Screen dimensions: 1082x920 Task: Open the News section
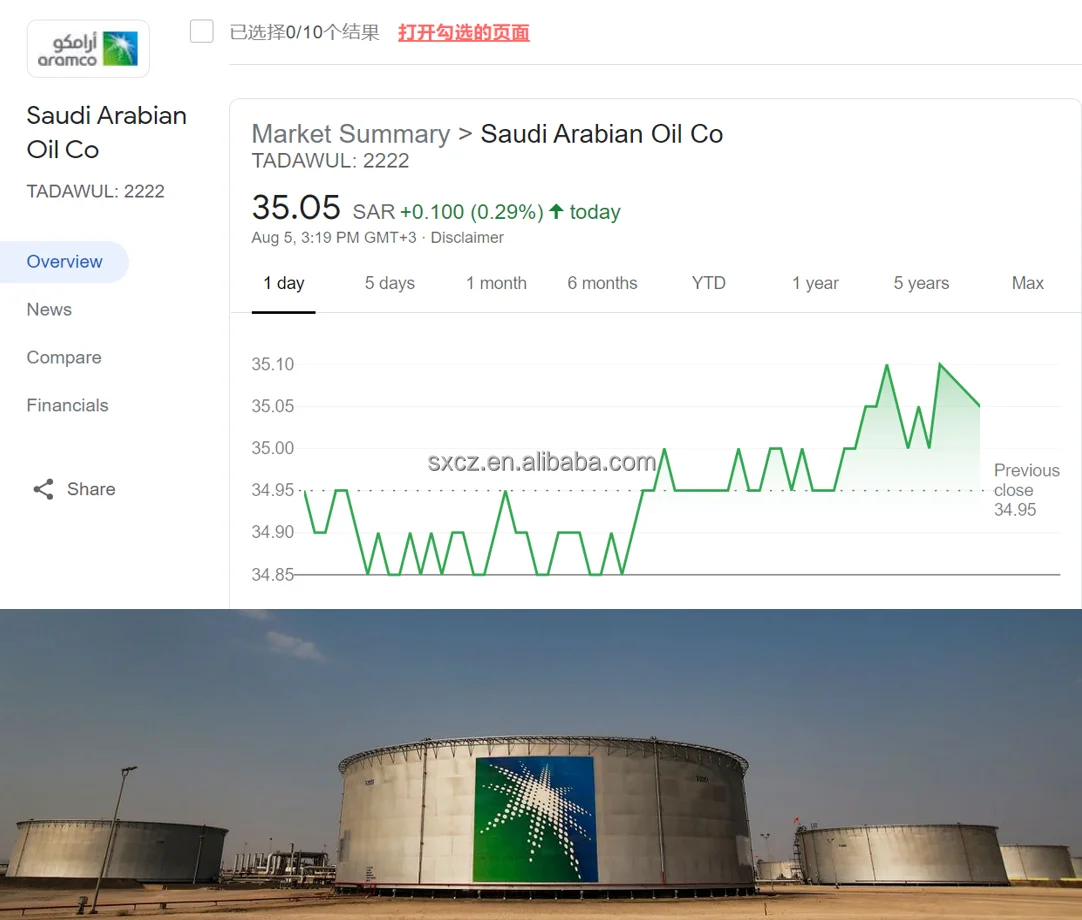pos(49,309)
